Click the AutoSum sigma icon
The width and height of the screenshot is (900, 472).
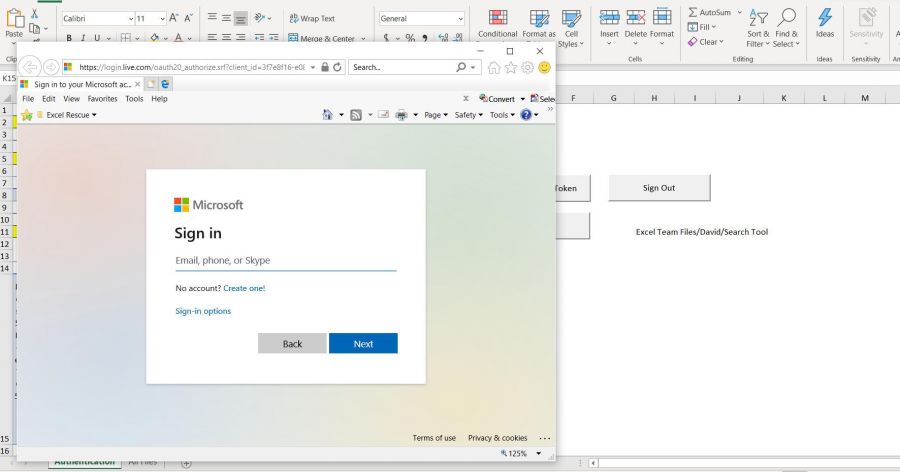click(693, 12)
